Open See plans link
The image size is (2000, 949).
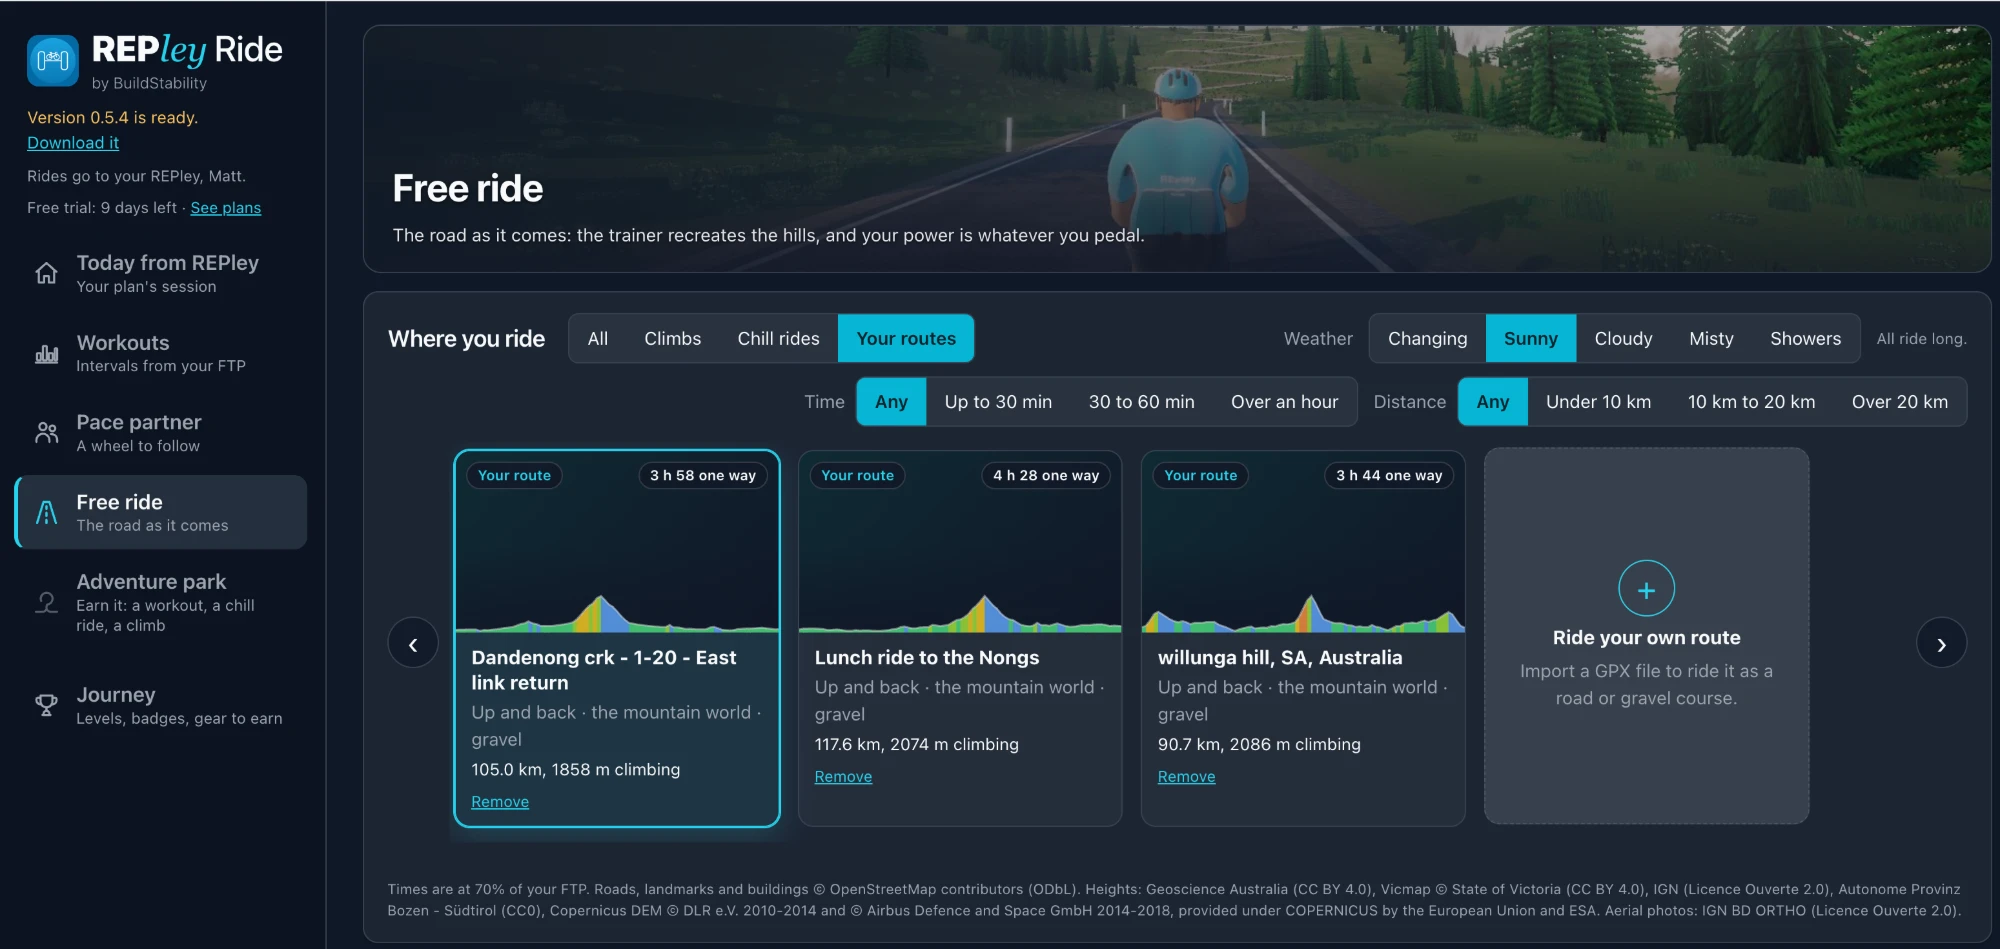point(226,208)
